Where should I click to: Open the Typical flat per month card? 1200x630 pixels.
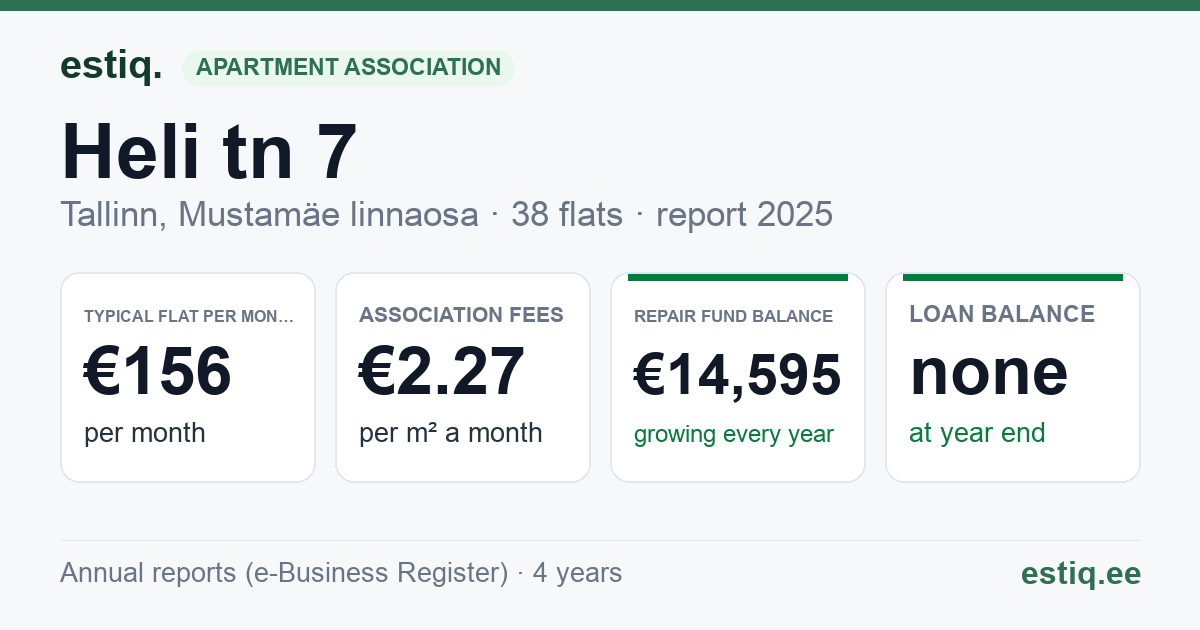coord(188,377)
